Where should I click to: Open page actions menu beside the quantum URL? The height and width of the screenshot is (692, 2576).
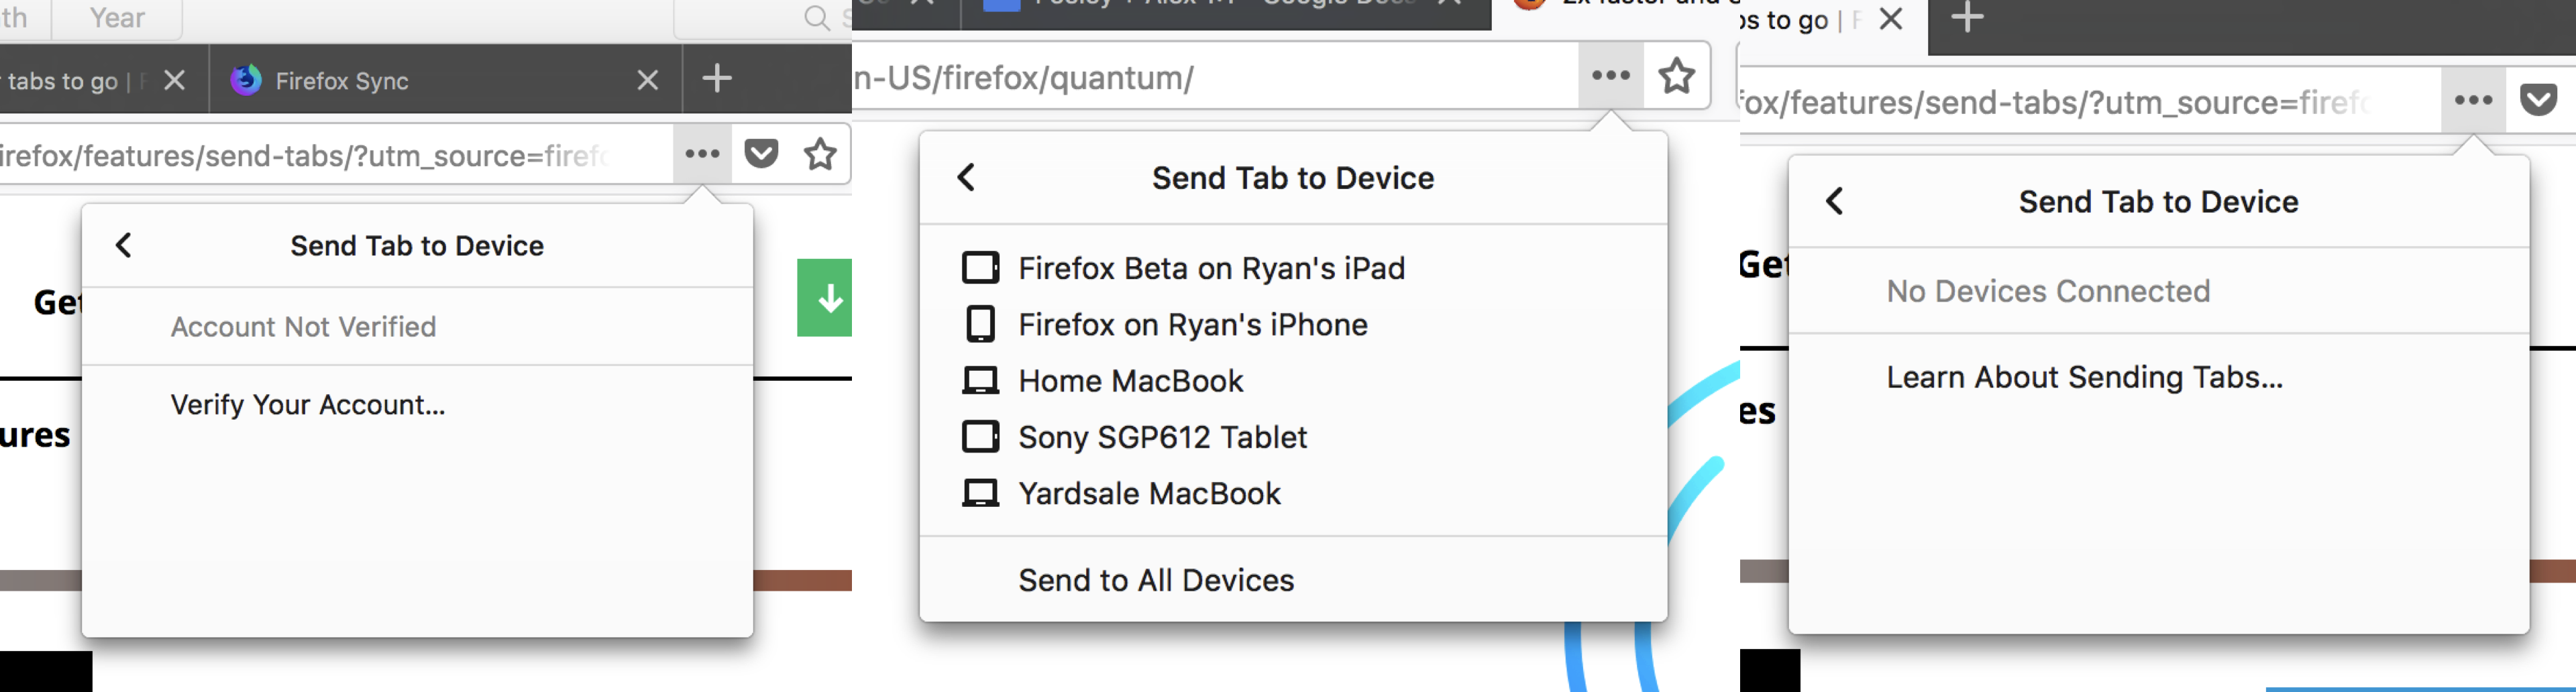click(x=1610, y=76)
